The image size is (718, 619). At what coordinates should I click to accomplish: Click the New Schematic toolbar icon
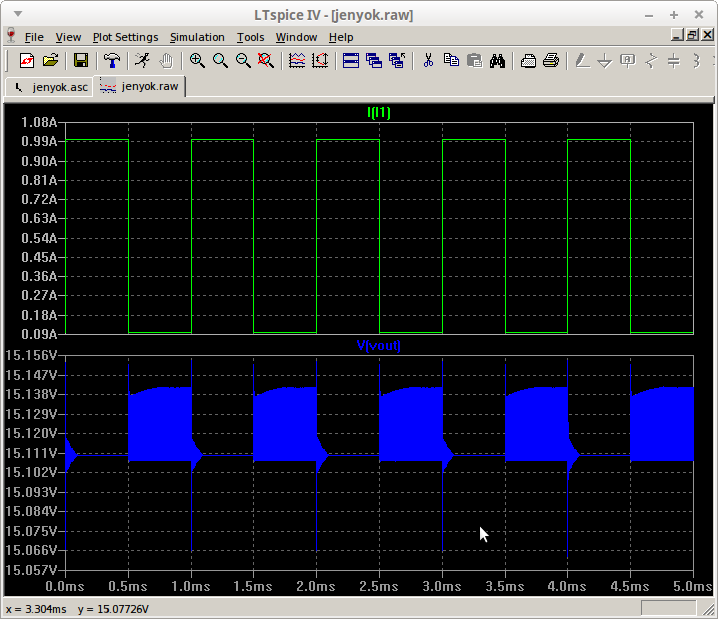[x=27, y=60]
